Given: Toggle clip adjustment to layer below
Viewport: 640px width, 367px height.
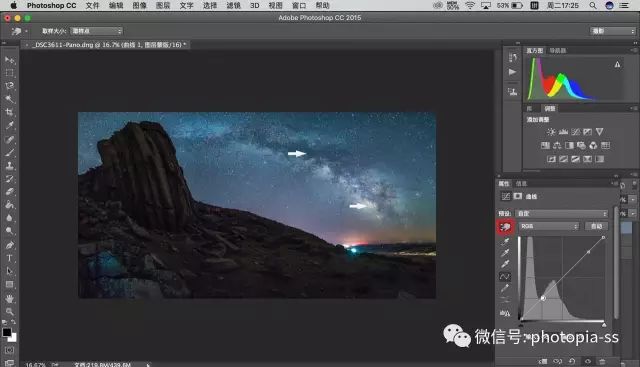Looking at the screenshot, I should [x=543, y=361].
